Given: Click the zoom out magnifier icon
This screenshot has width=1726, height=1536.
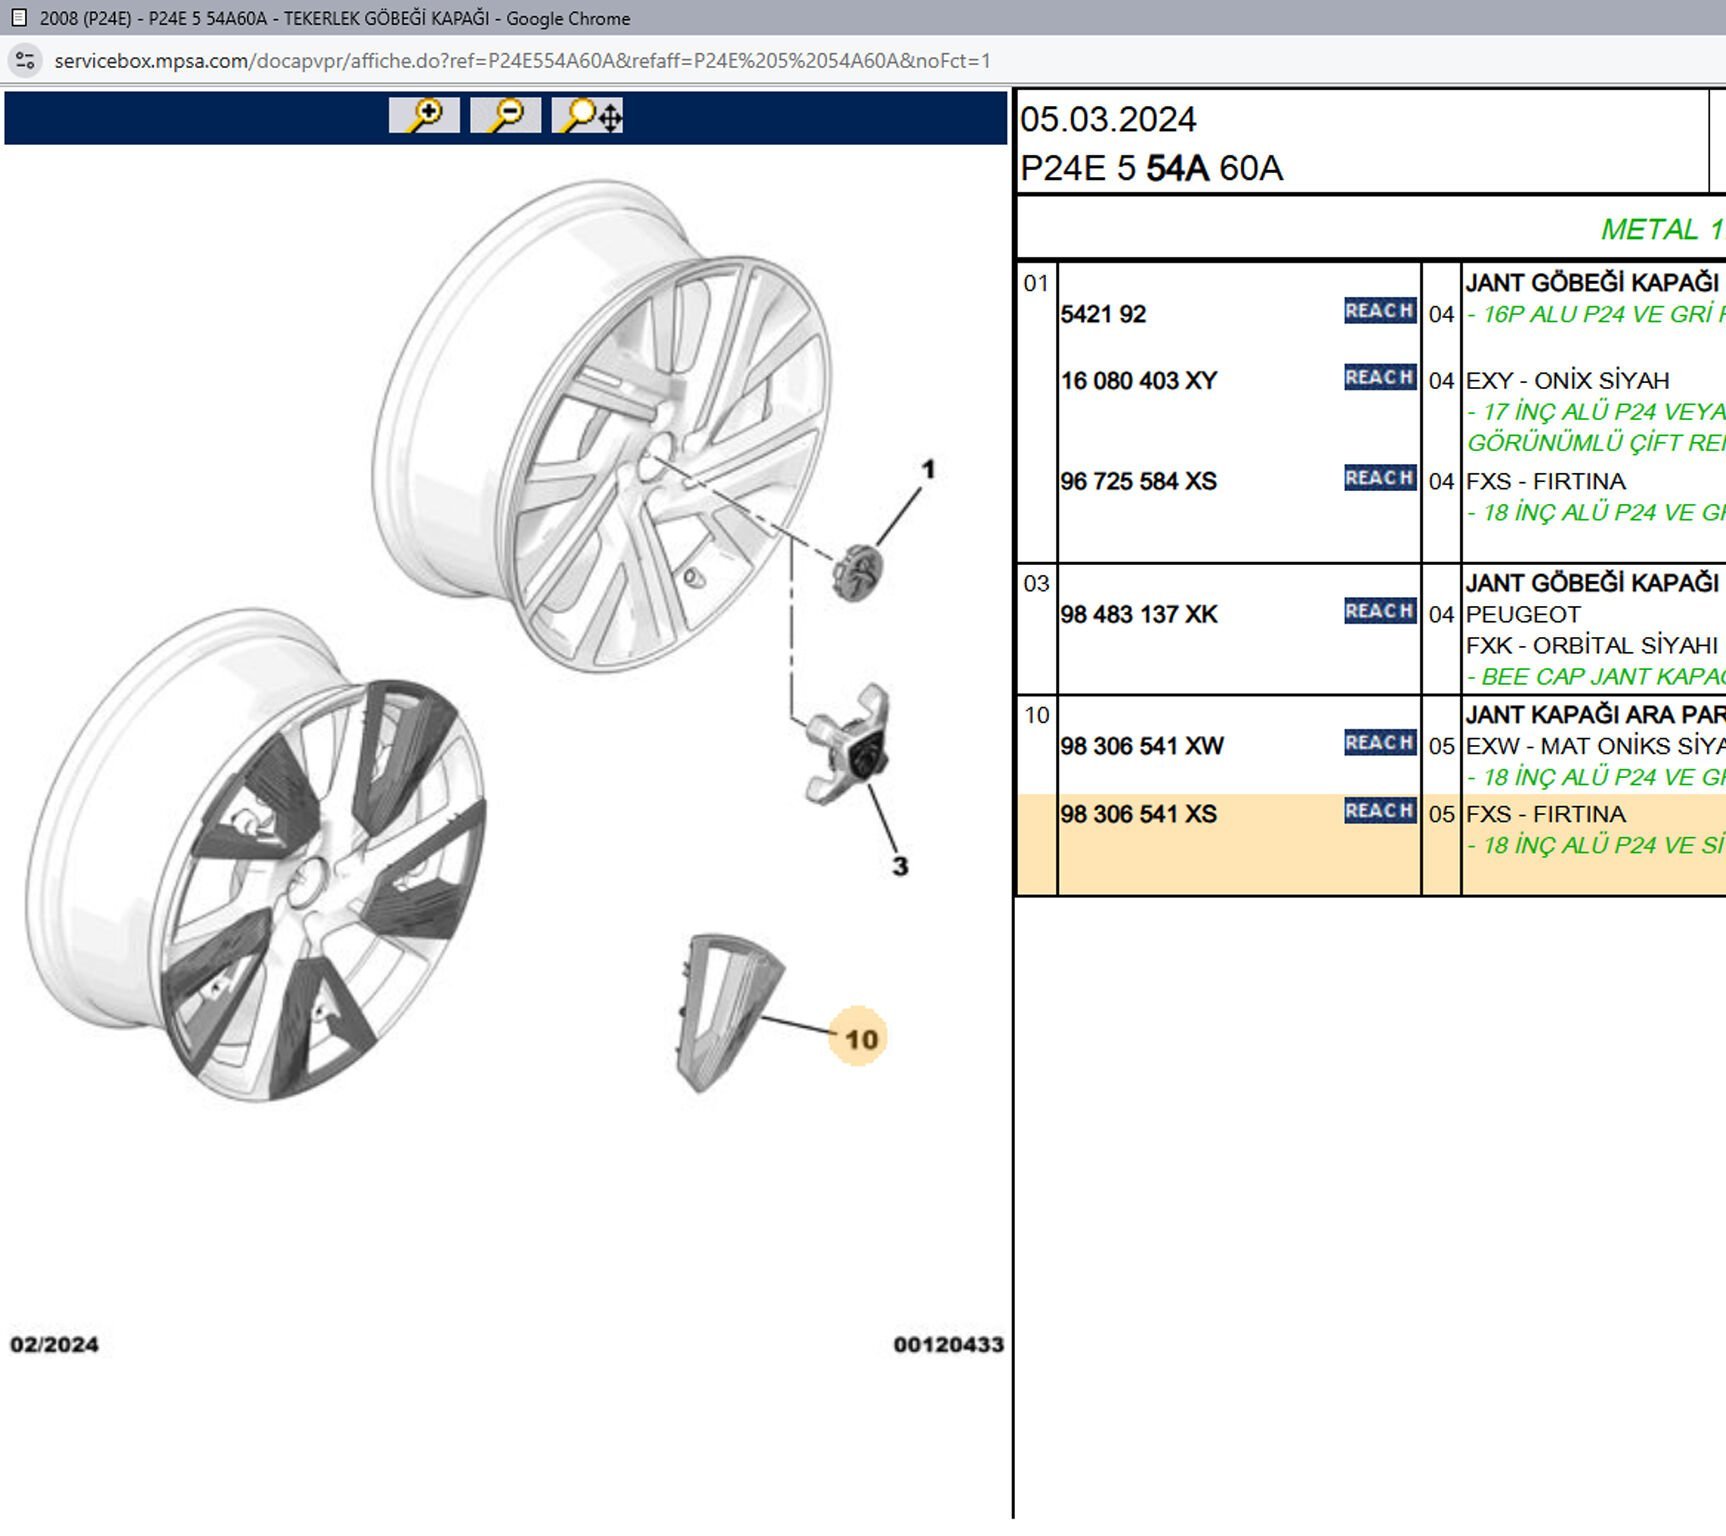Looking at the screenshot, I should tap(505, 116).
